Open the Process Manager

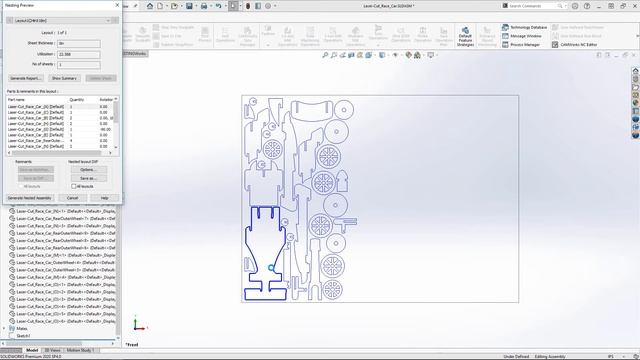[521, 44]
